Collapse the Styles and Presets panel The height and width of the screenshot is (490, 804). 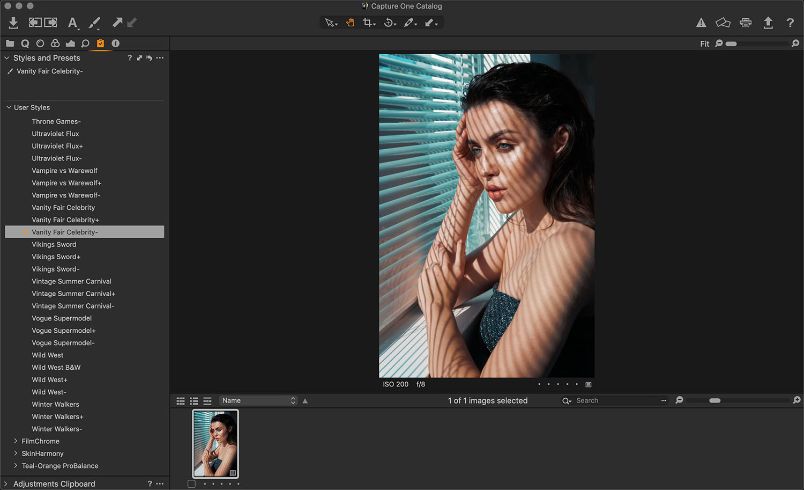click(7, 58)
